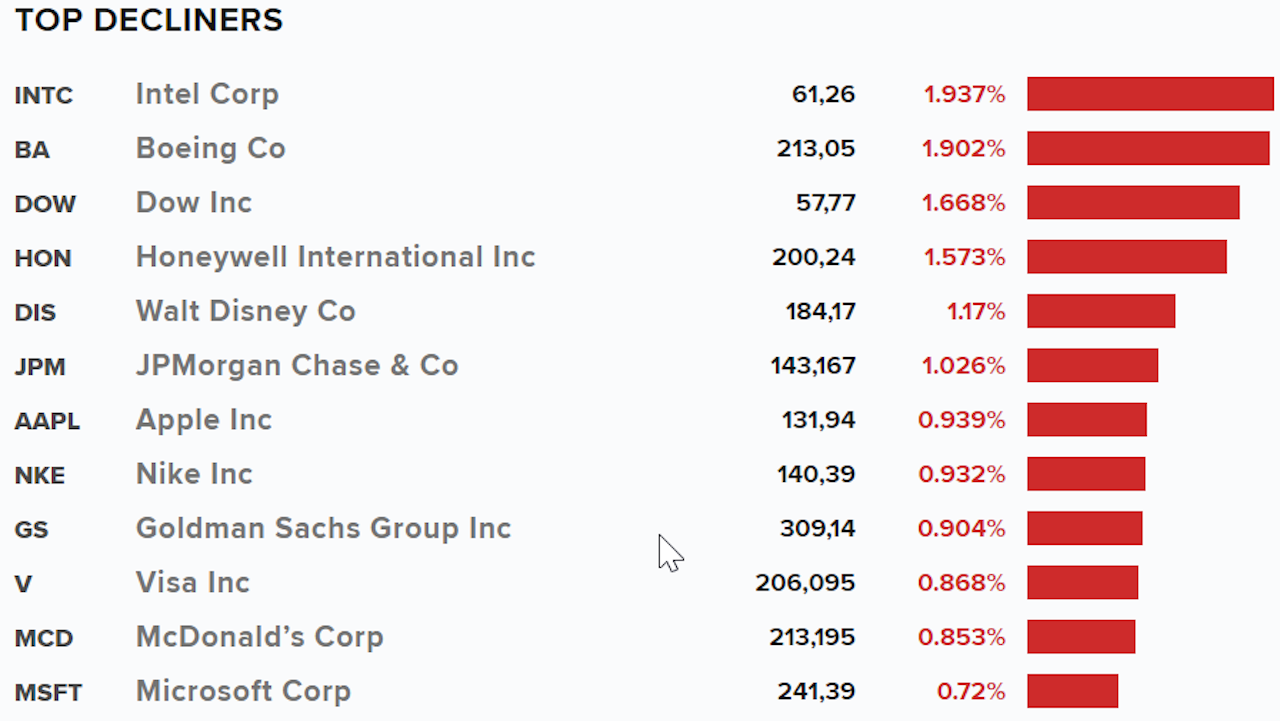Screen dimensions: 1280x721
Task: Click the red decline bar for Intel
Action: 1151,94
